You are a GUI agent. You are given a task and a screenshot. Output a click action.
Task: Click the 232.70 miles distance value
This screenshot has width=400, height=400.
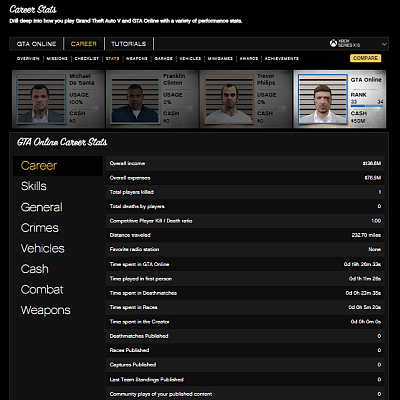point(366,235)
